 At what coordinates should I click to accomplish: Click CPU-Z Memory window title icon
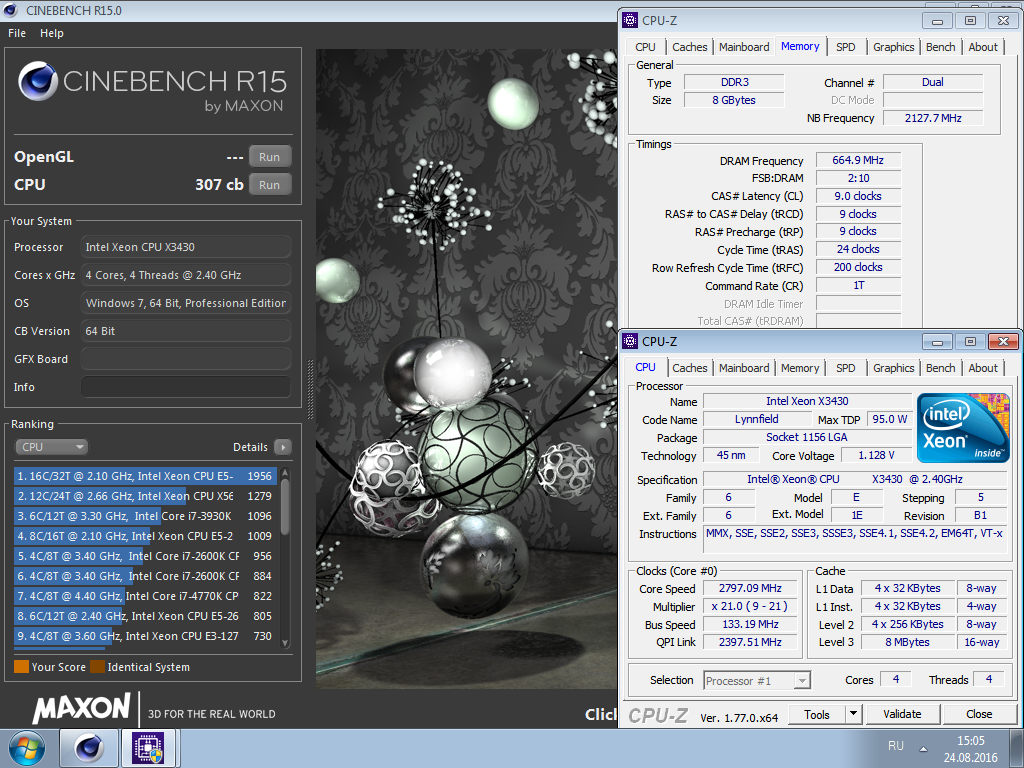630,20
